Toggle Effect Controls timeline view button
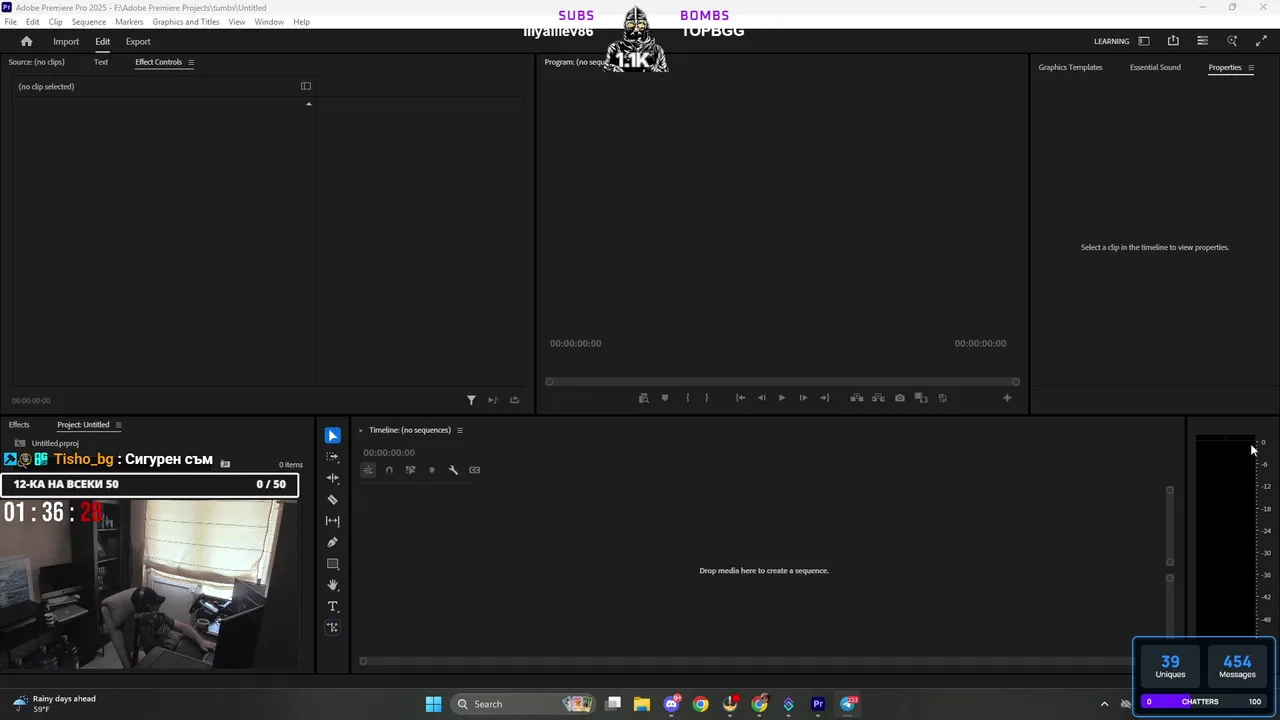The width and height of the screenshot is (1280, 720). tap(306, 86)
